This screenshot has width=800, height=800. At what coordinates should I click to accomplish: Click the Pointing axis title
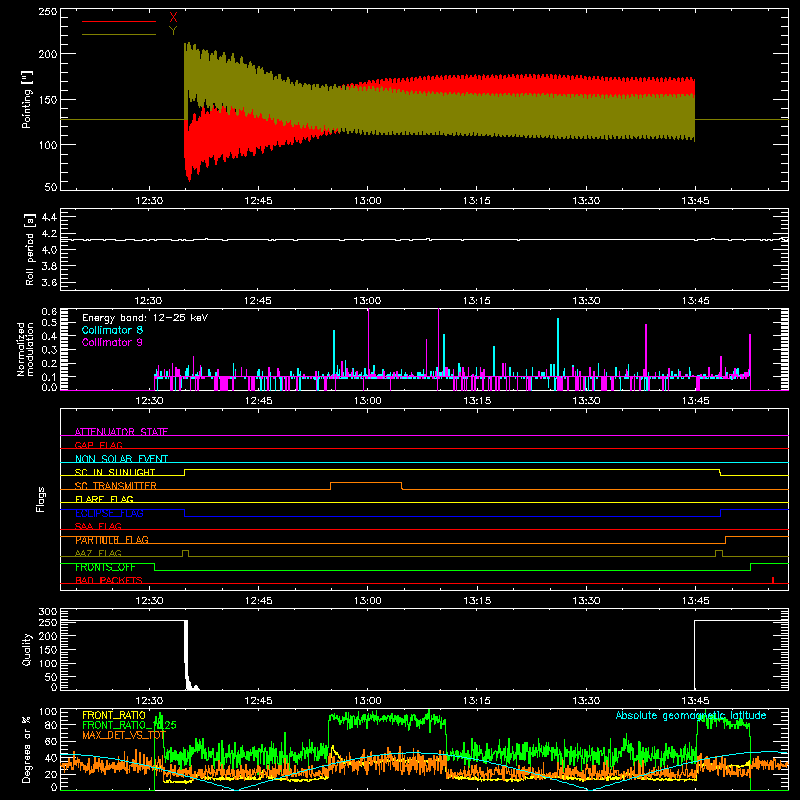pyautogui.click(x=27, y=99)
